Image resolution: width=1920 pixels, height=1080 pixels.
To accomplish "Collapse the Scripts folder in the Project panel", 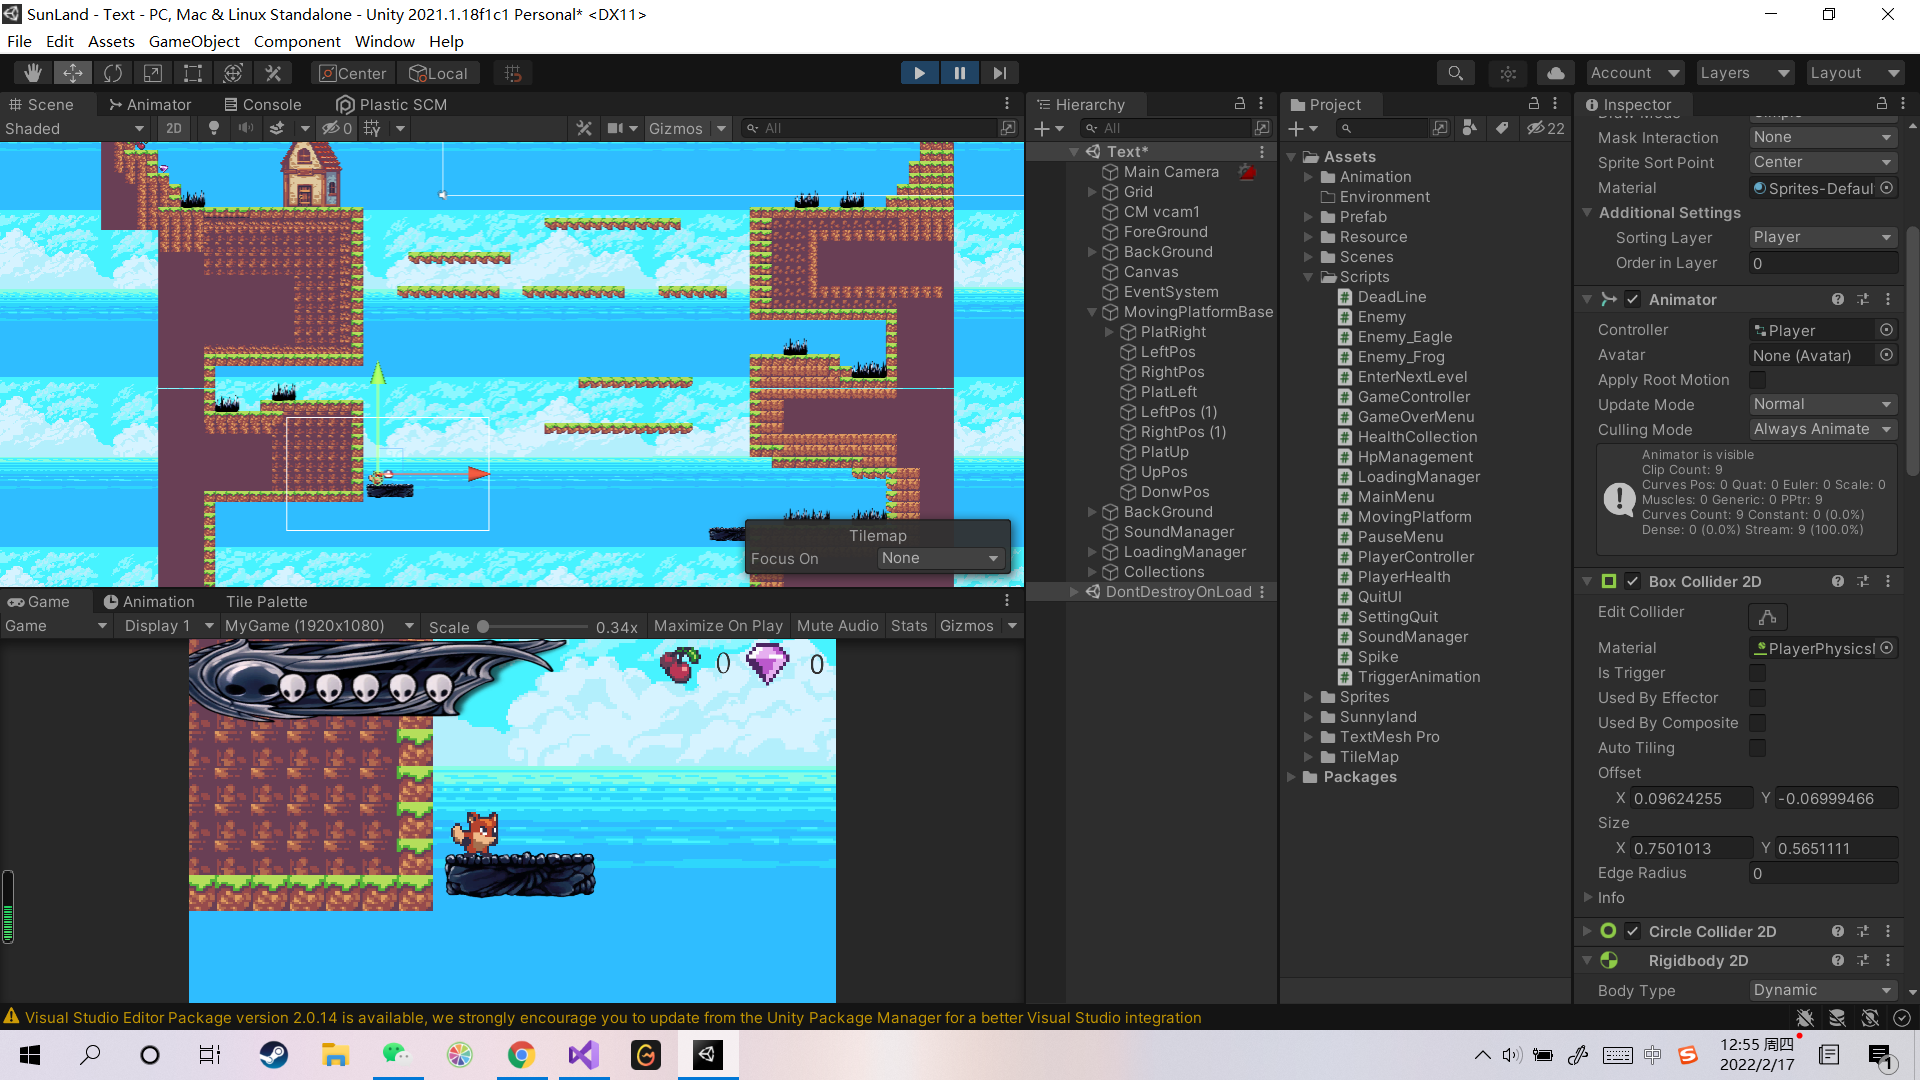I will [1309, 277].
